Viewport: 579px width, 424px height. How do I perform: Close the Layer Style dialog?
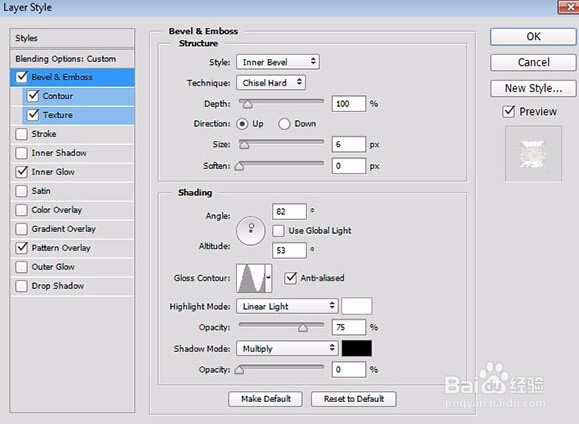point(568,7)
